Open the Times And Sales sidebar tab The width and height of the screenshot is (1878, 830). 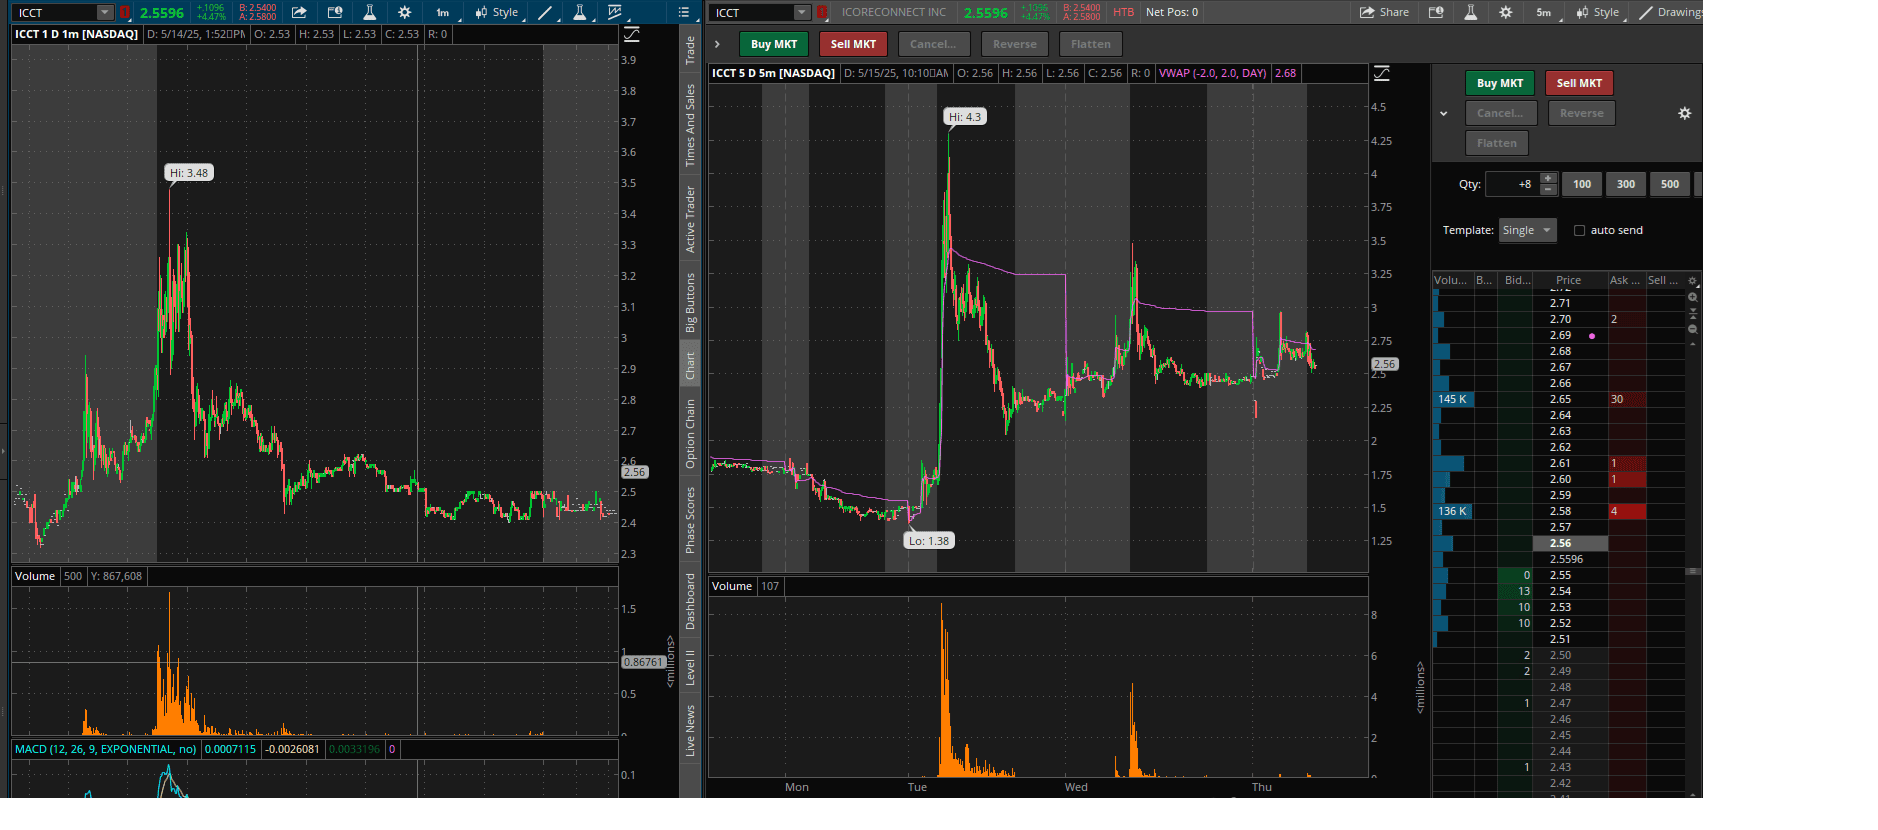690,125
